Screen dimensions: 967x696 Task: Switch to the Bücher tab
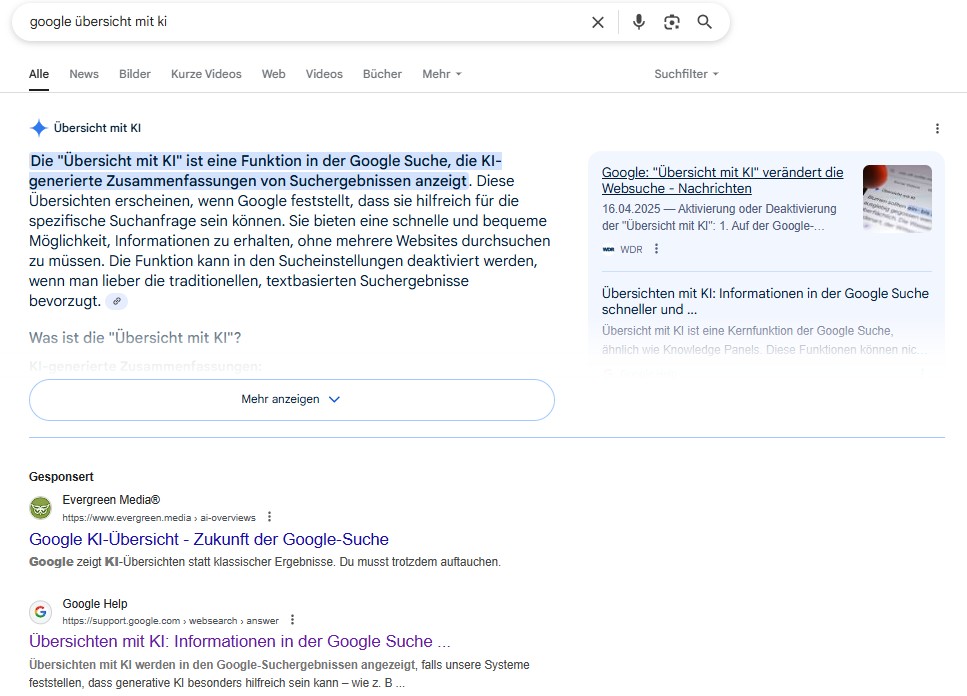(382, 74)
